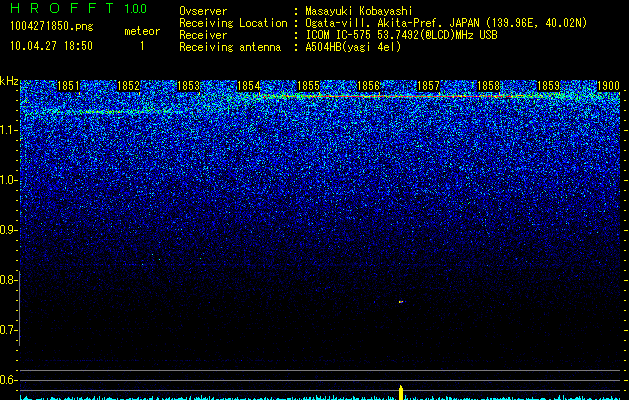Click the meteor count value 1
629x400 pixels.
pyautogui.click(x=142, y=46)
